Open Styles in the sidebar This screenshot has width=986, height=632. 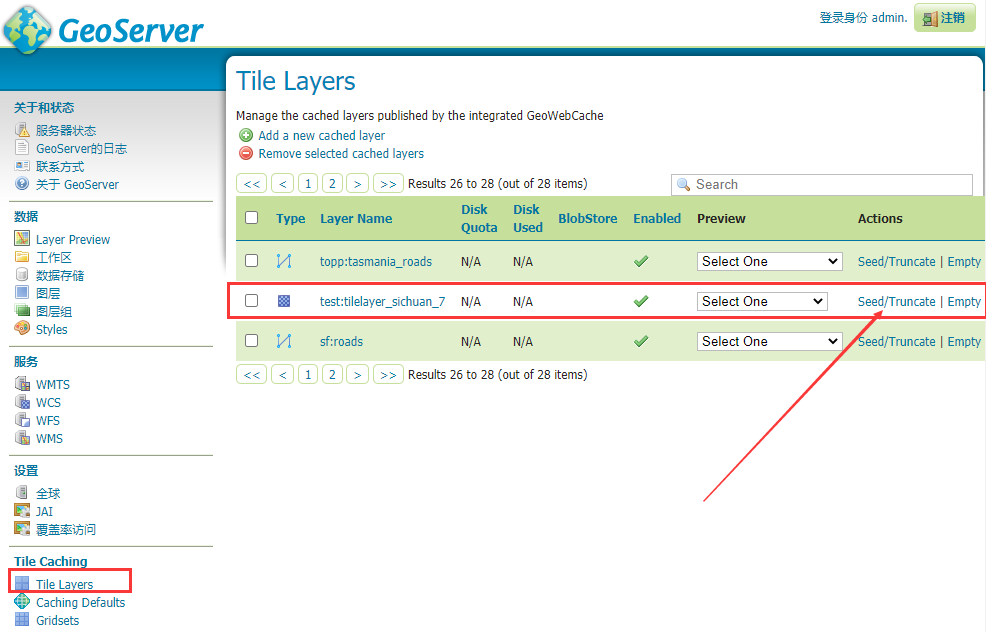[x=52, y=329]
